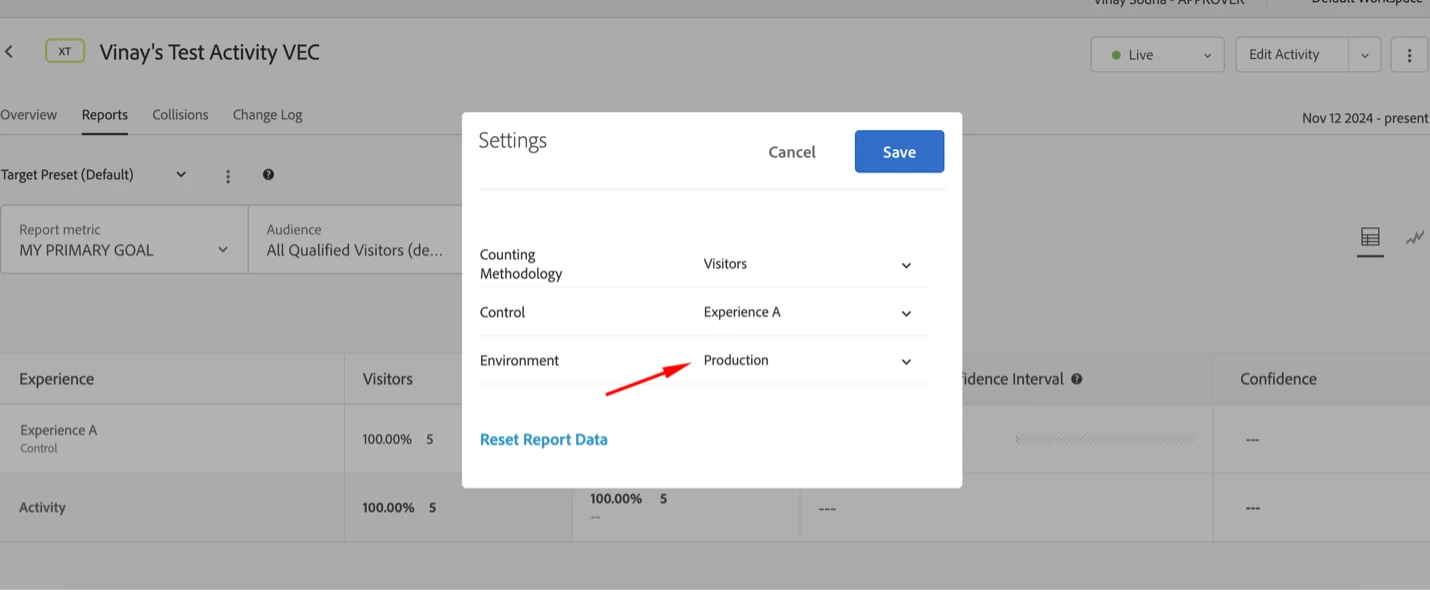The width and height of the screenshot is (1430, 592).
Task: Click the Counting Methodology label
Action: (x=521, y=264)
